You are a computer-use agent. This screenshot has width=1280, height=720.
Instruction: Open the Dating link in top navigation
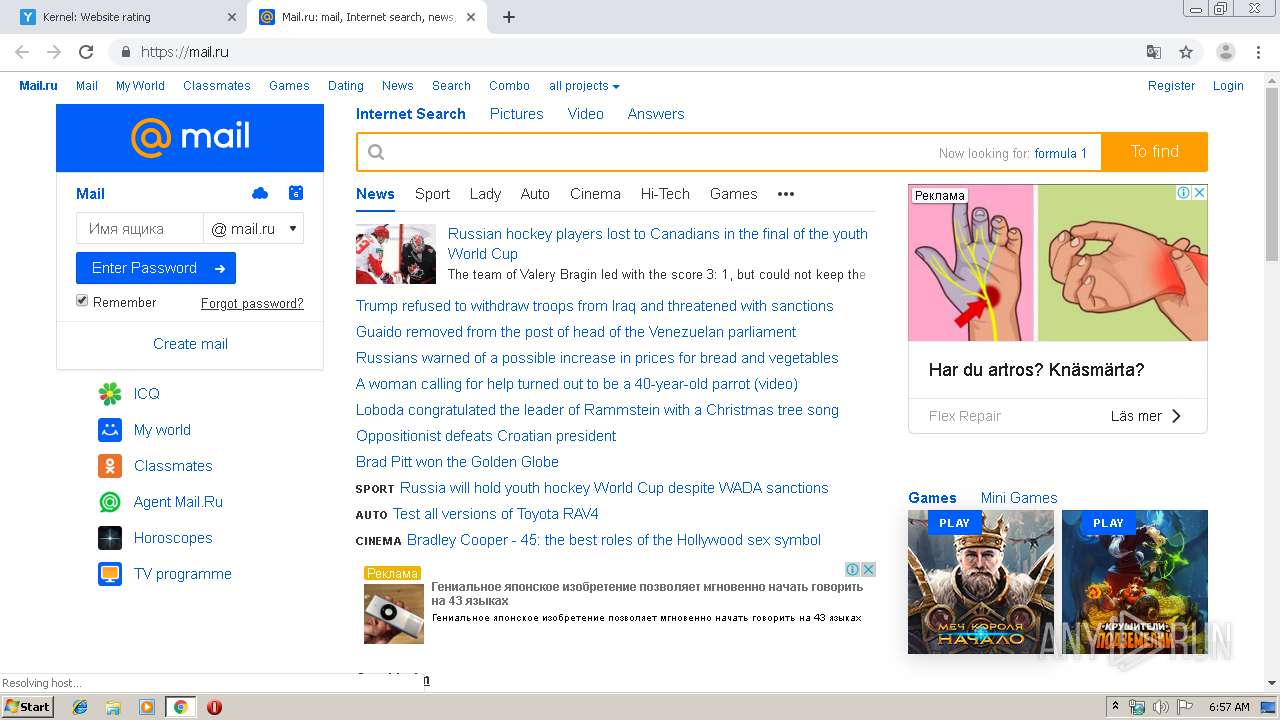pyautogui.click(x=346, y=86)
